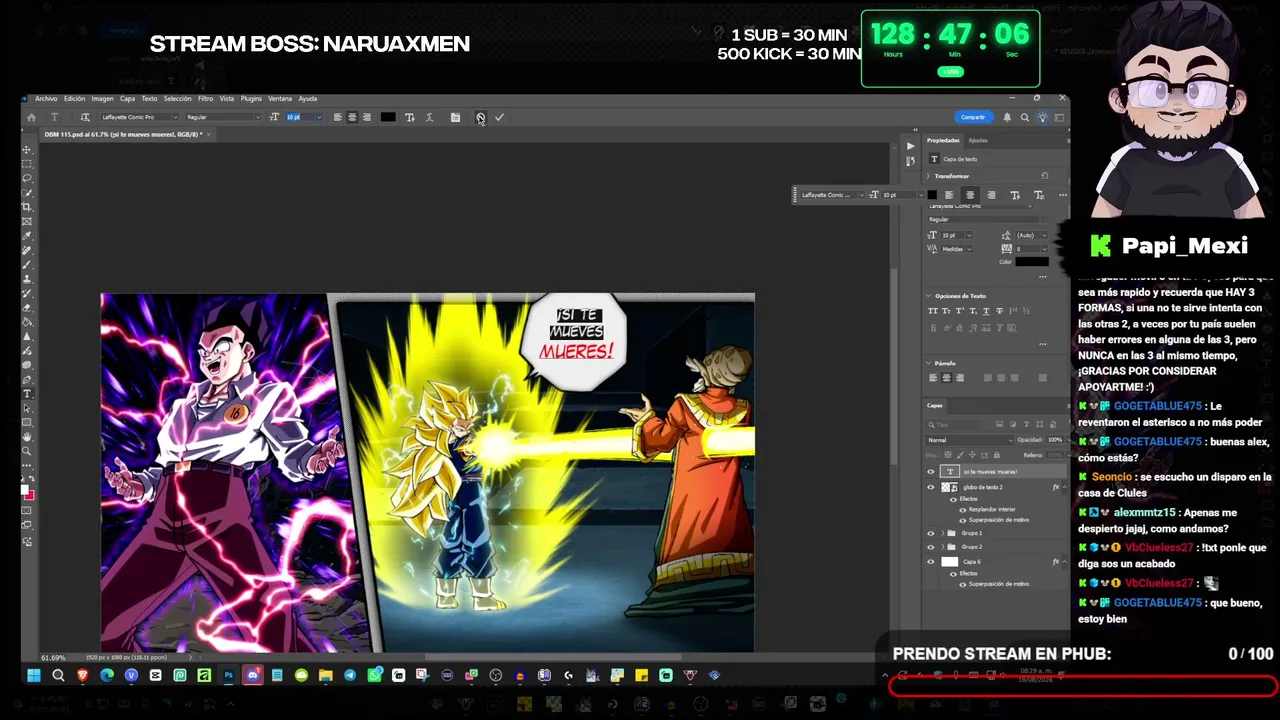
Task: Collapse the Párrafo section
Action: click(x=928, y=363)
